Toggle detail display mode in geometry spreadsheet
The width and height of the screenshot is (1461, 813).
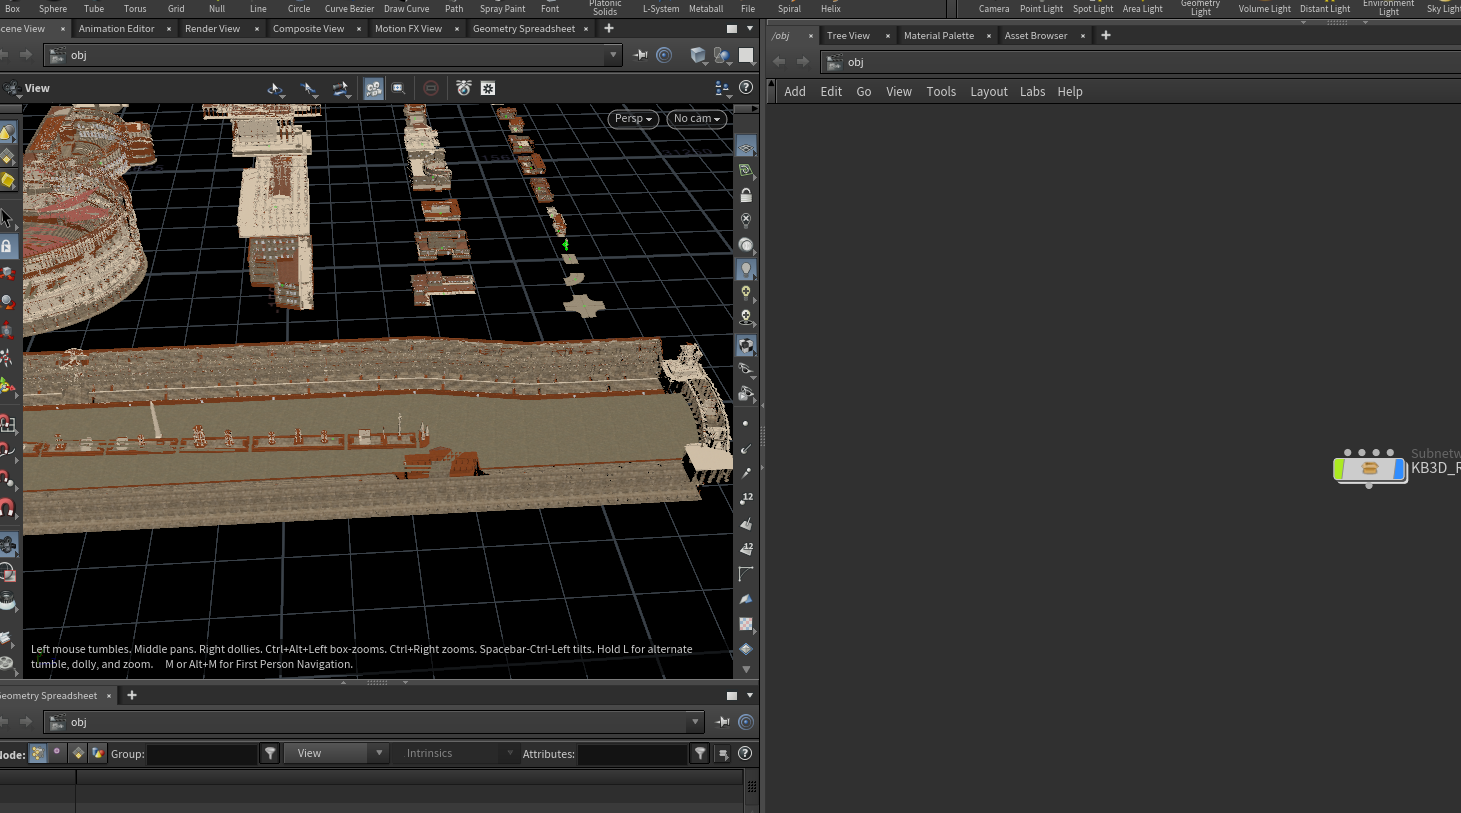pos(98,753)
